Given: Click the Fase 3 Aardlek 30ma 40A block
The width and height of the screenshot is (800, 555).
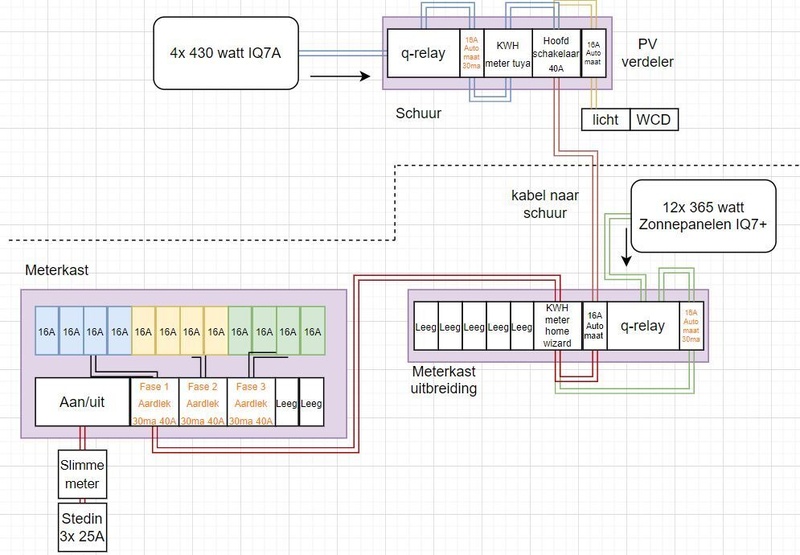Looking at the screenshot, I should coord(251,402).
